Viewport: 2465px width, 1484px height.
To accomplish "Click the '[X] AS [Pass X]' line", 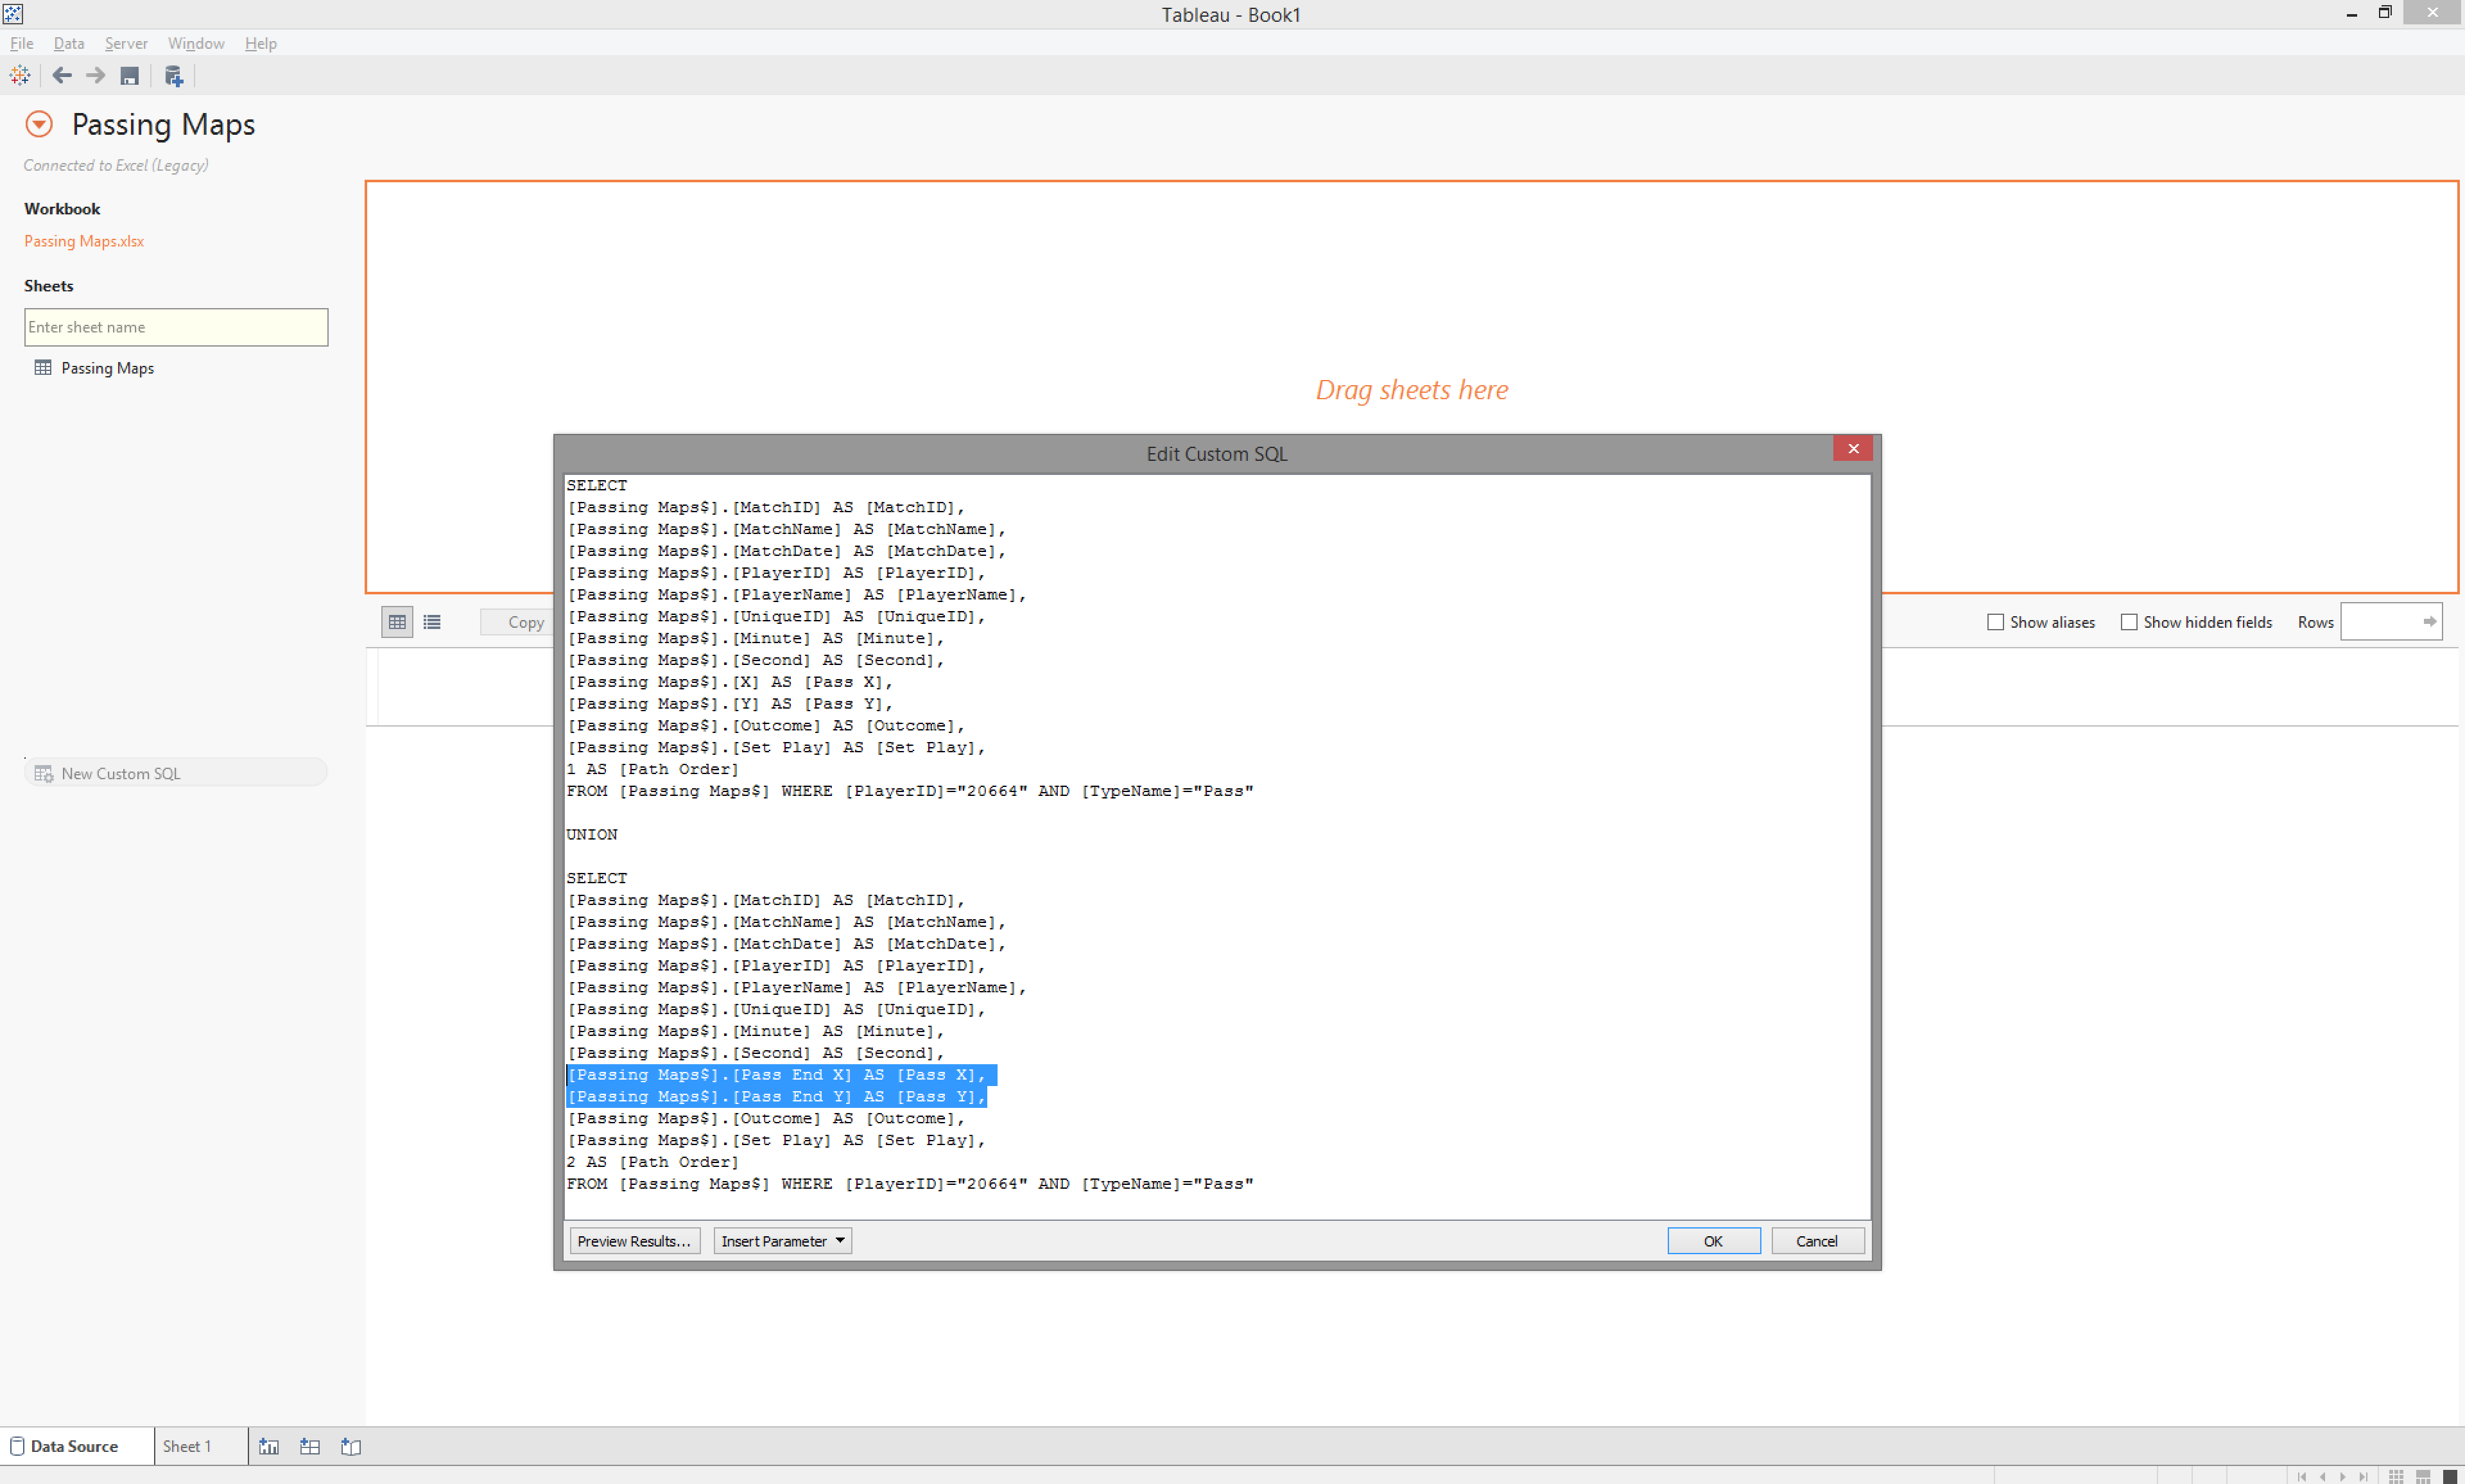I will tap(729, 682).
